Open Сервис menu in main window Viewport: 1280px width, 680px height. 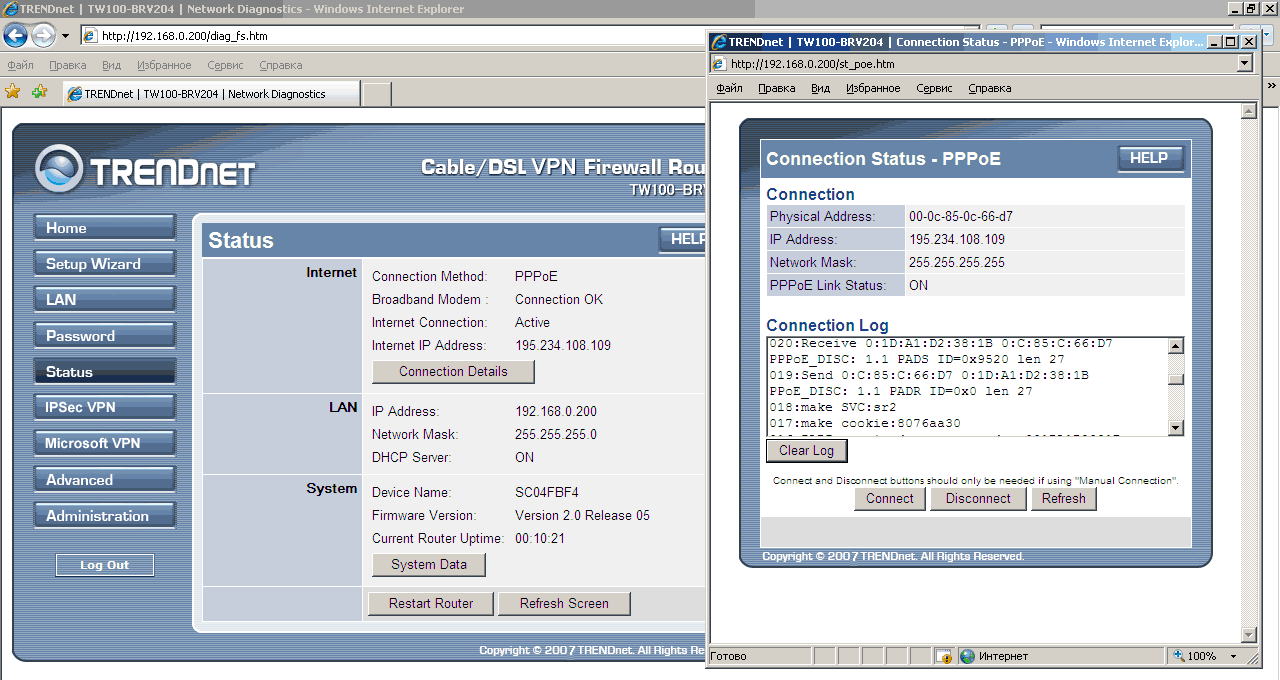(225, 65)
